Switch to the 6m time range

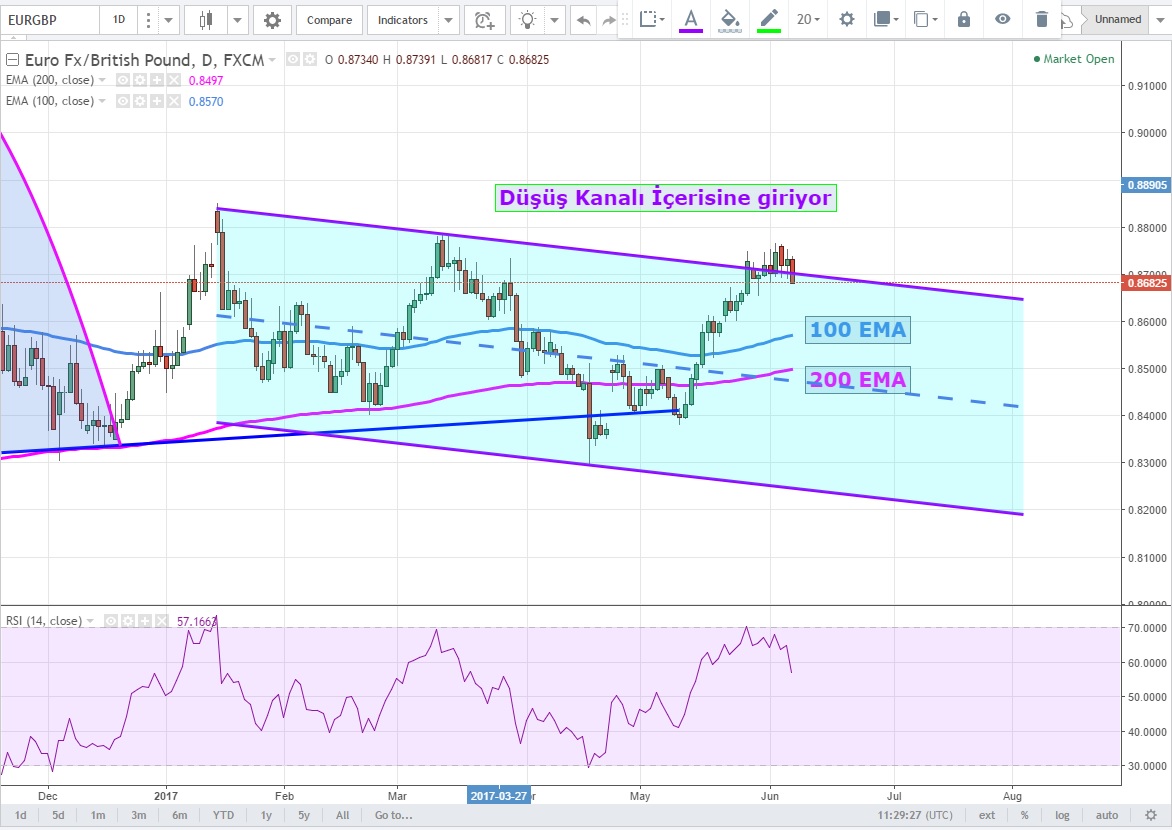pyautogui.click(x=179, y=815)
